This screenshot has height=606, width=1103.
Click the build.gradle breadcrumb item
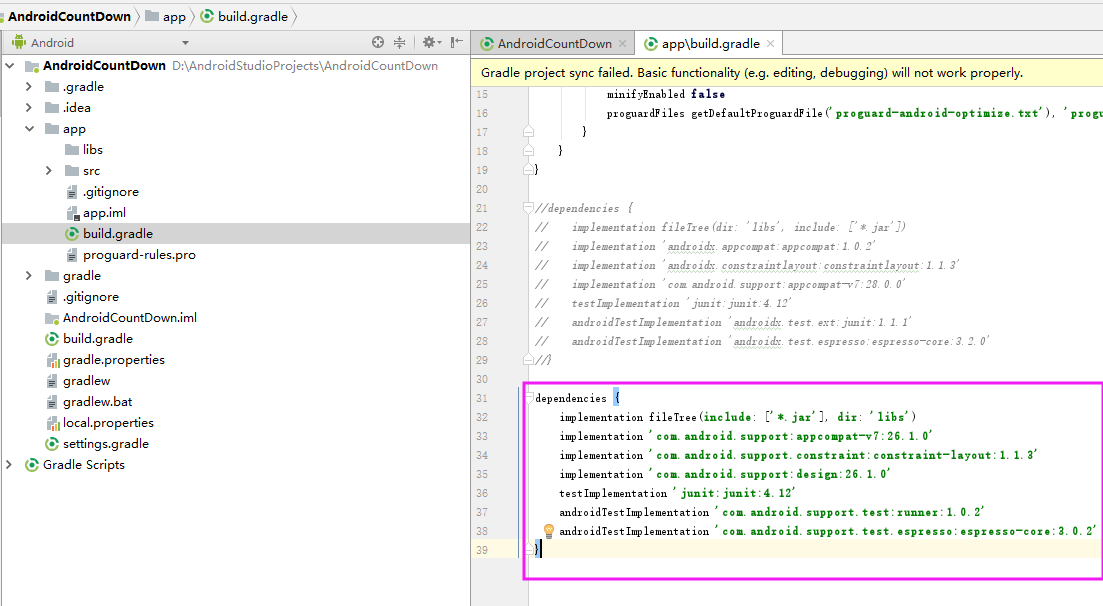[245, 16]
